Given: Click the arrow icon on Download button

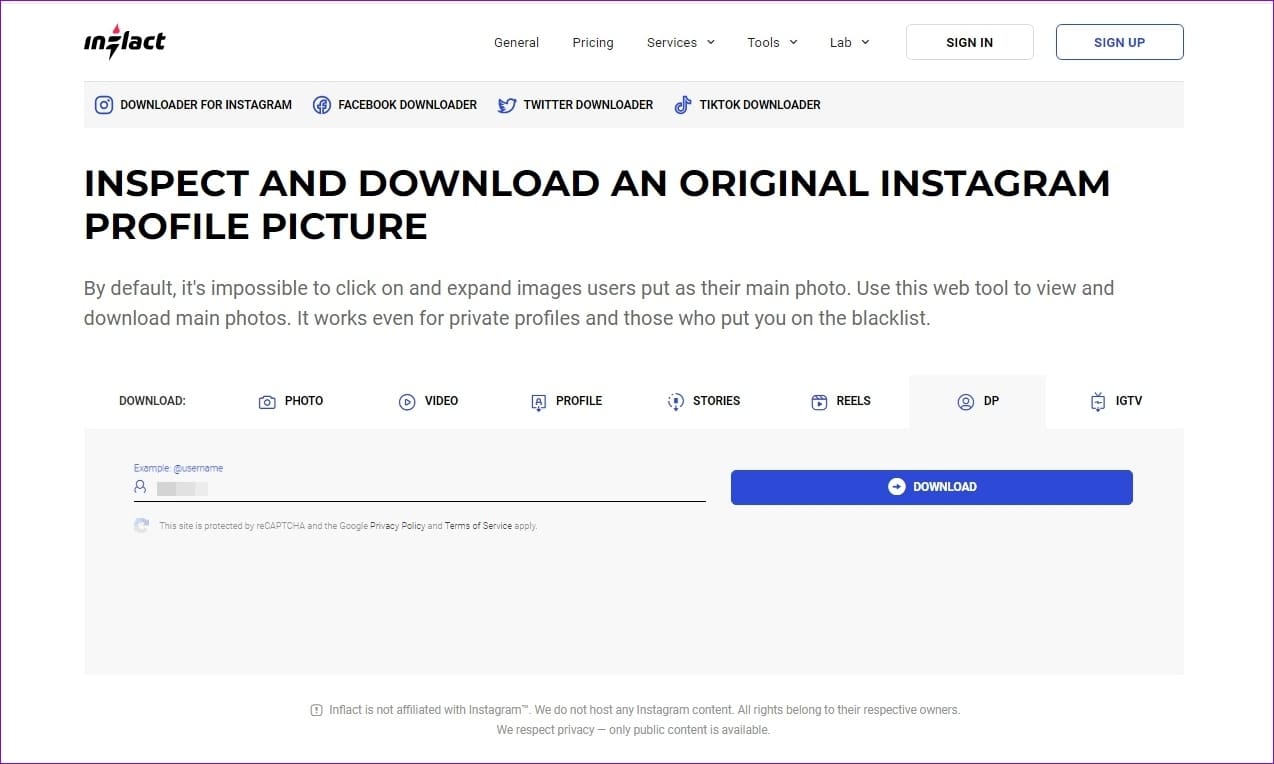Looking at the screenshot, I should 897,487.
